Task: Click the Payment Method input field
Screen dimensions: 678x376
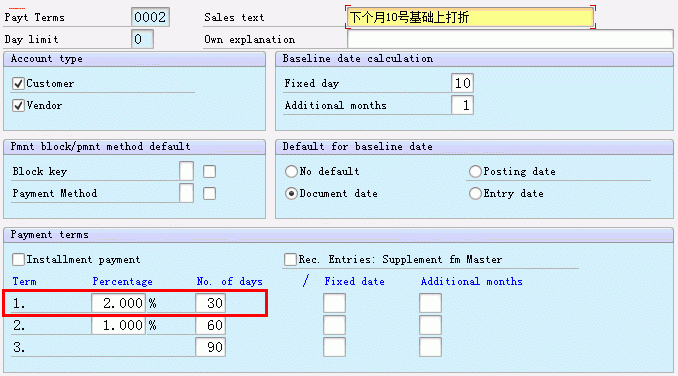Action: (186, 193)
